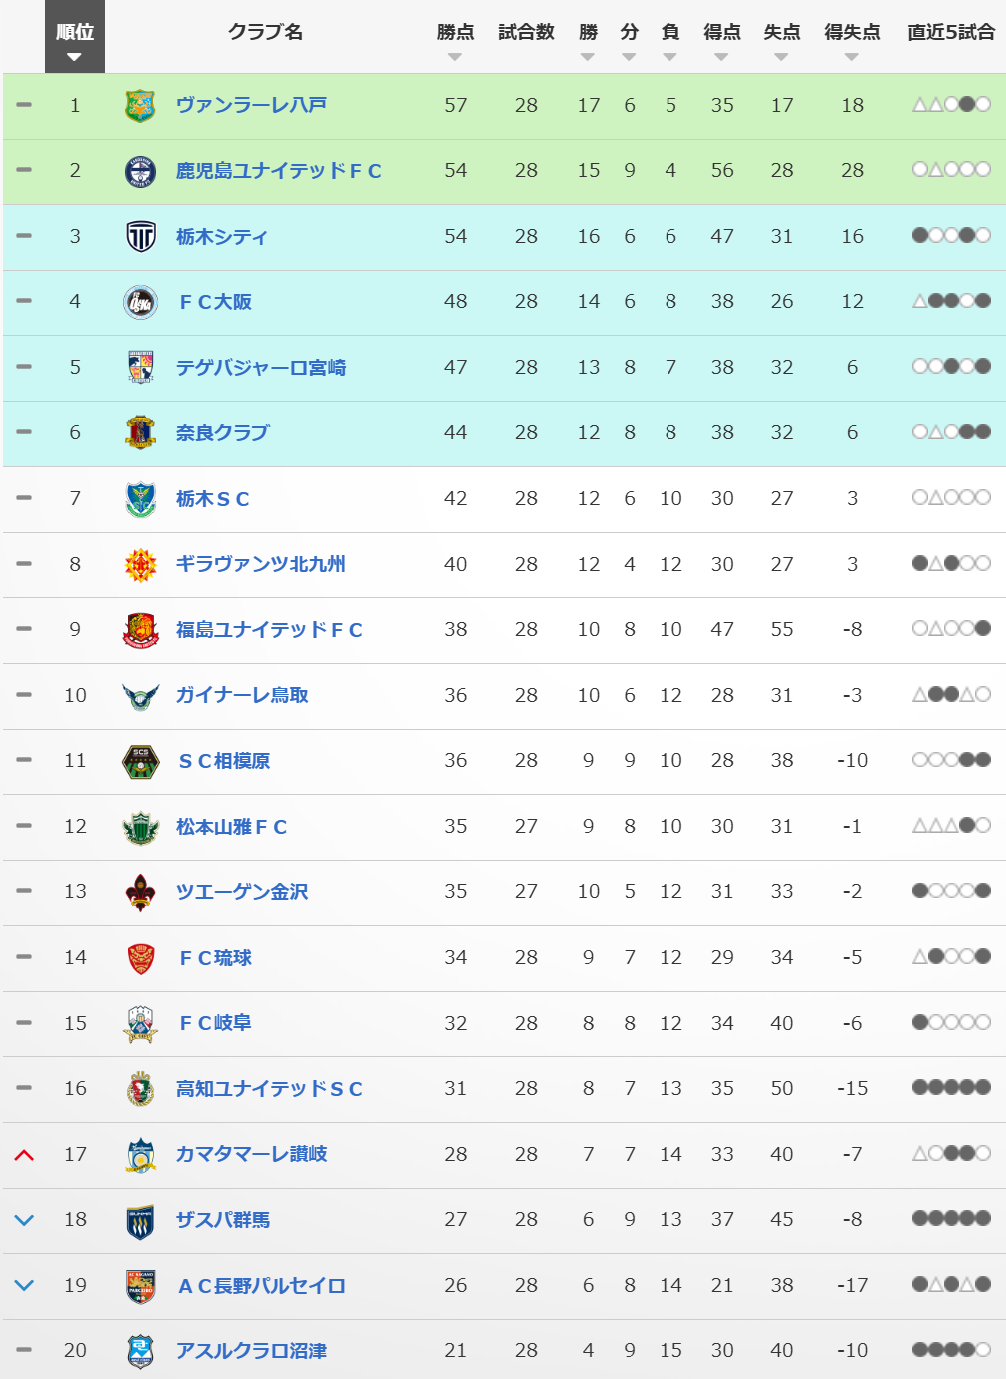This screenshot has height=1379, width=1006.
Task: Click the blue down arrow beside rank 19
Action: pos(25,1285)
